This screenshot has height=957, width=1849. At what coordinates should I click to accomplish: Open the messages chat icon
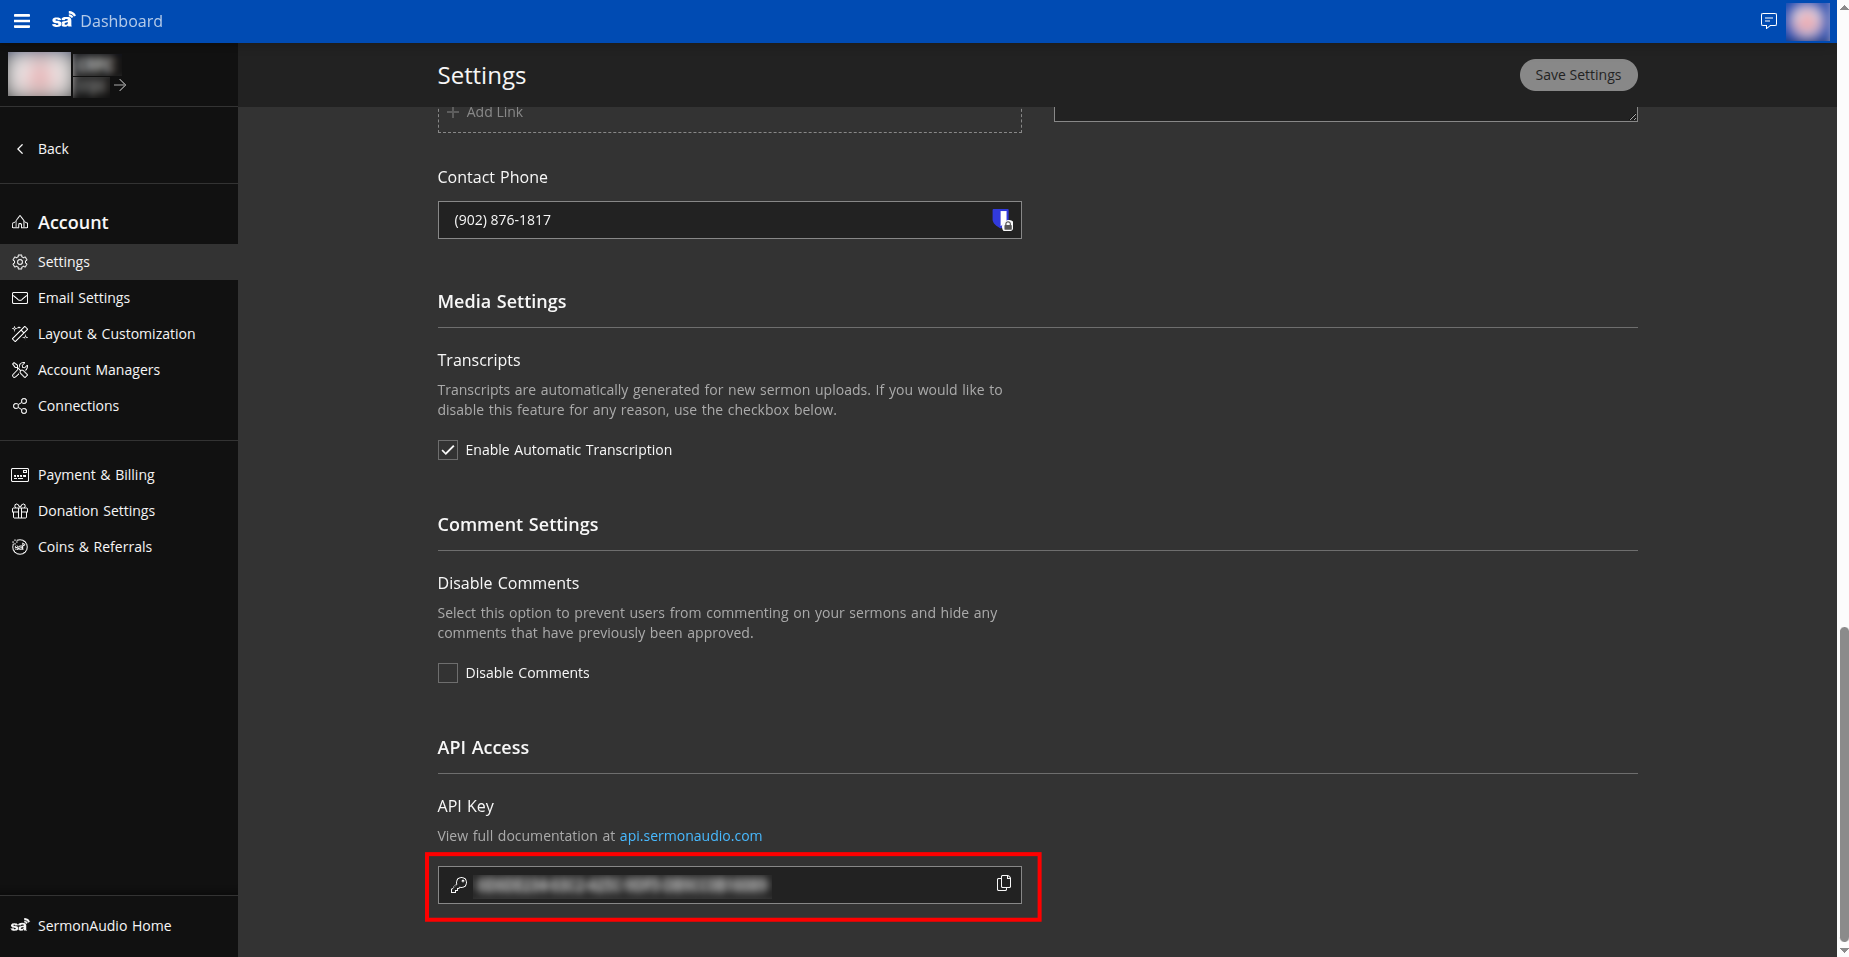[x=1768, y=21]
